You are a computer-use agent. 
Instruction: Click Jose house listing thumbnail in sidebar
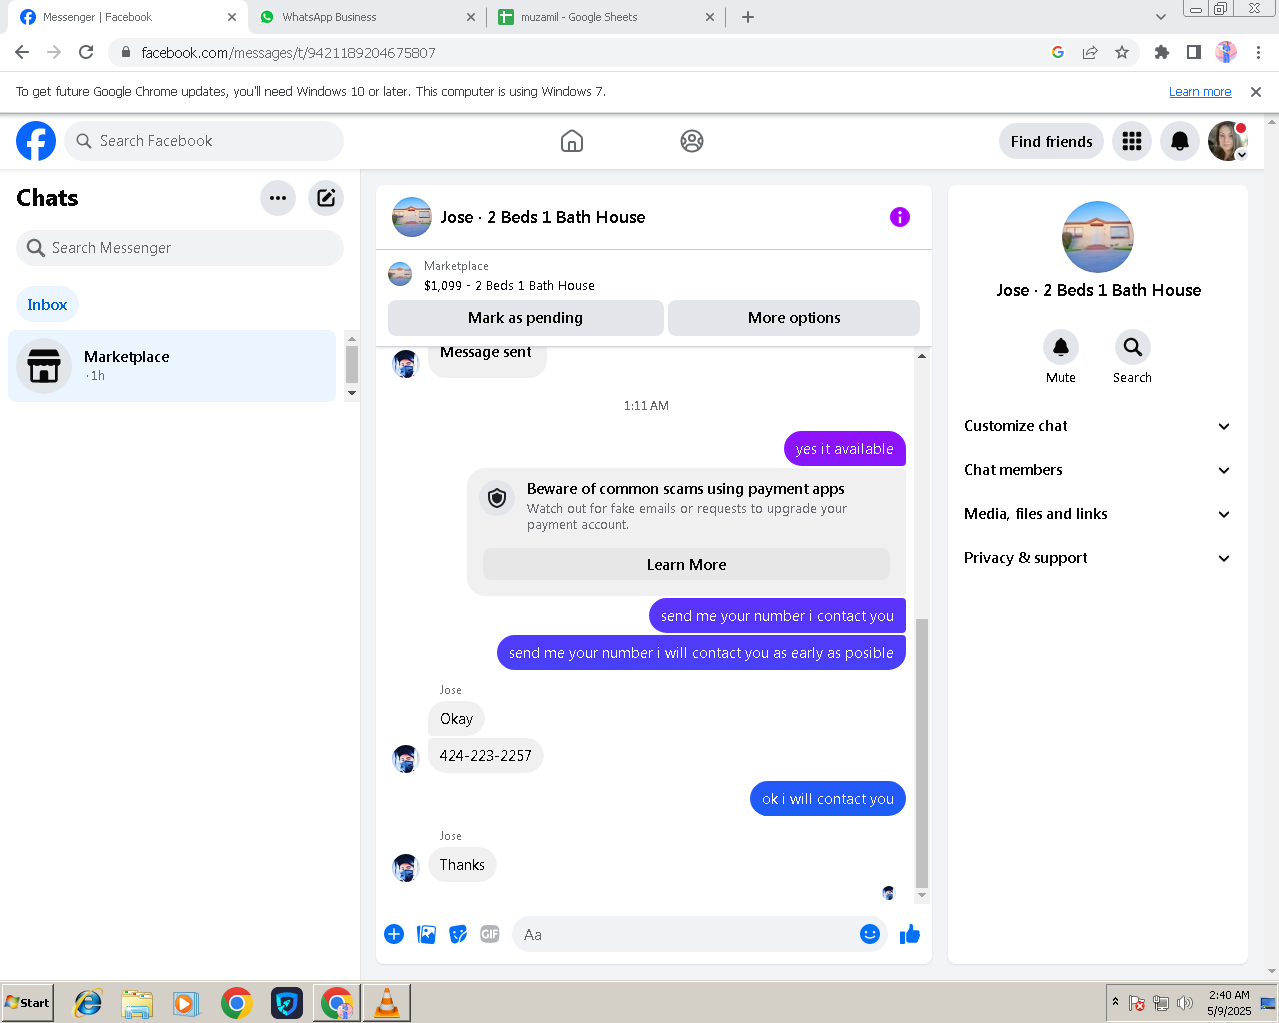coord(1098,237)
